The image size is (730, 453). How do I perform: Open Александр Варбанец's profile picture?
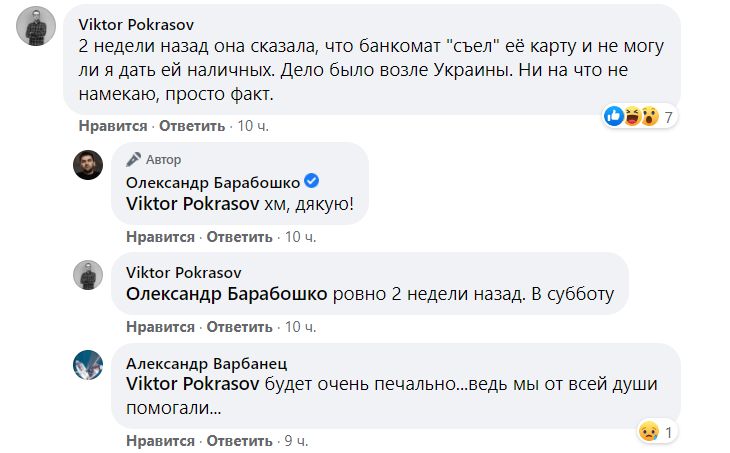[x=89, y=365]
